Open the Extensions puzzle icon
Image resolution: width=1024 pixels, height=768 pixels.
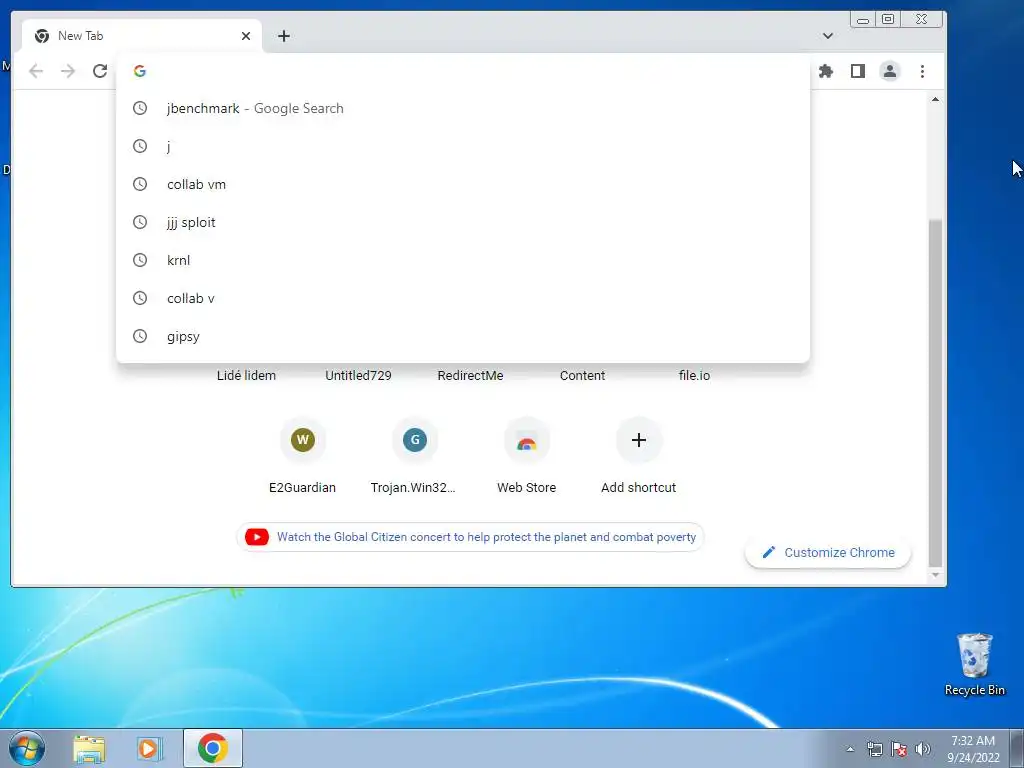(826, 71)
